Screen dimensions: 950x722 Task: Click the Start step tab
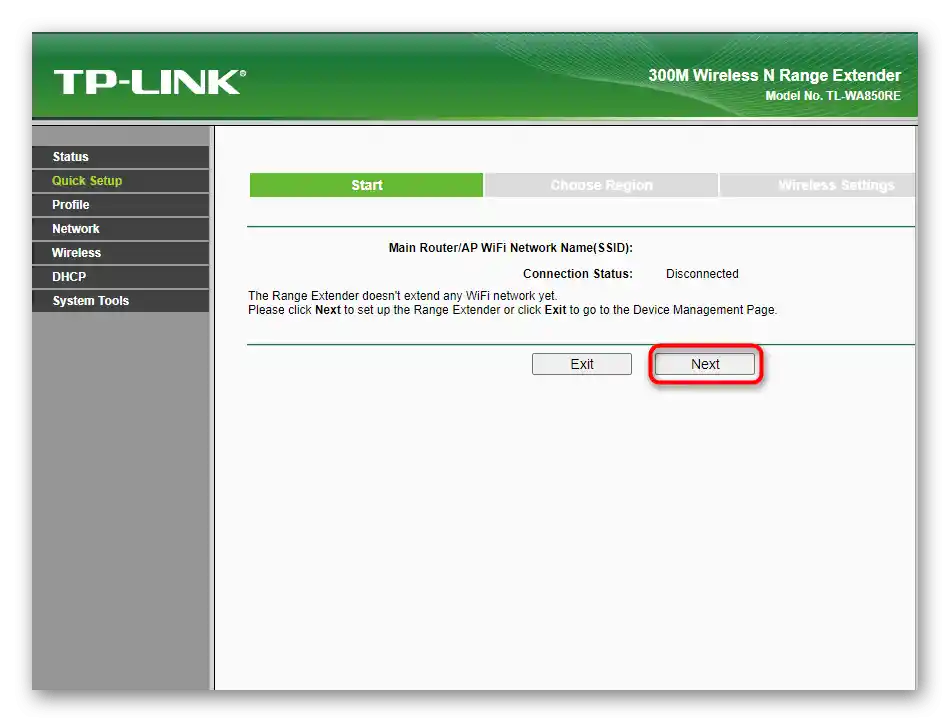[x=367, y=185]
